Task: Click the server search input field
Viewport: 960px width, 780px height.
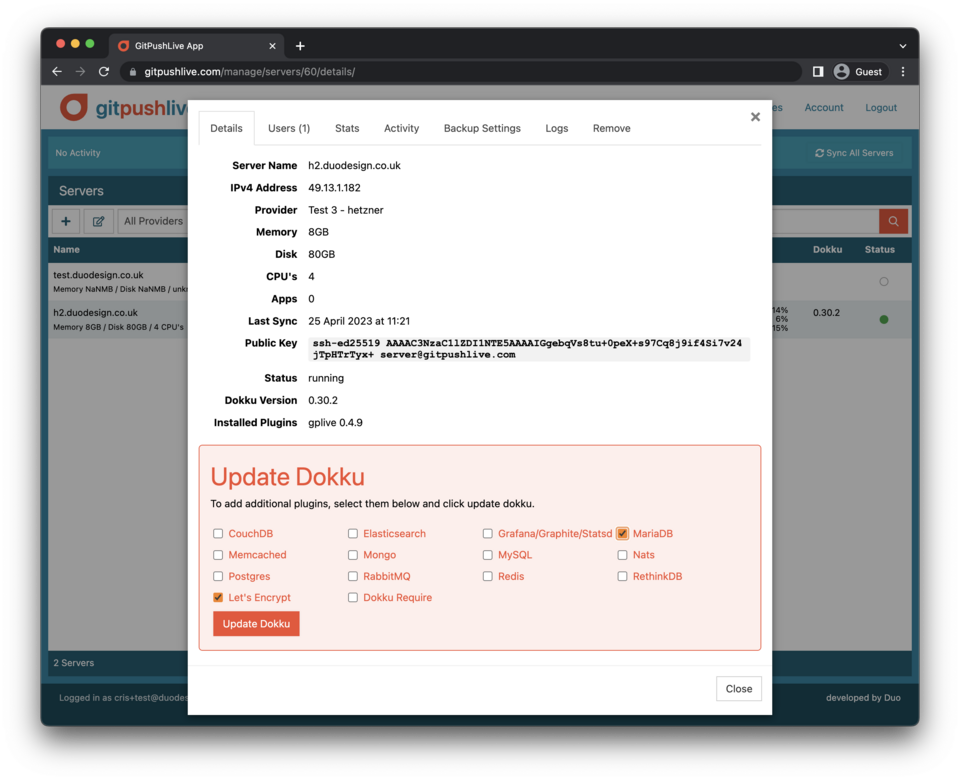Action: (x=825, y=221)
